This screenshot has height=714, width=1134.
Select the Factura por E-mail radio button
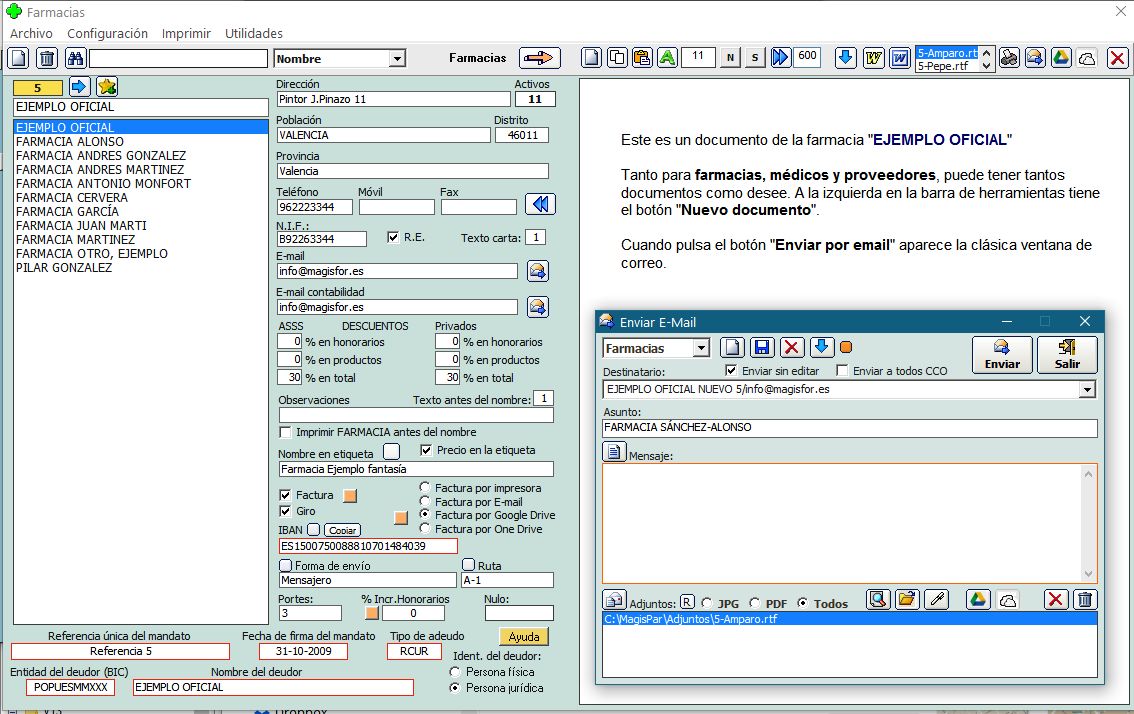point(425,502)
